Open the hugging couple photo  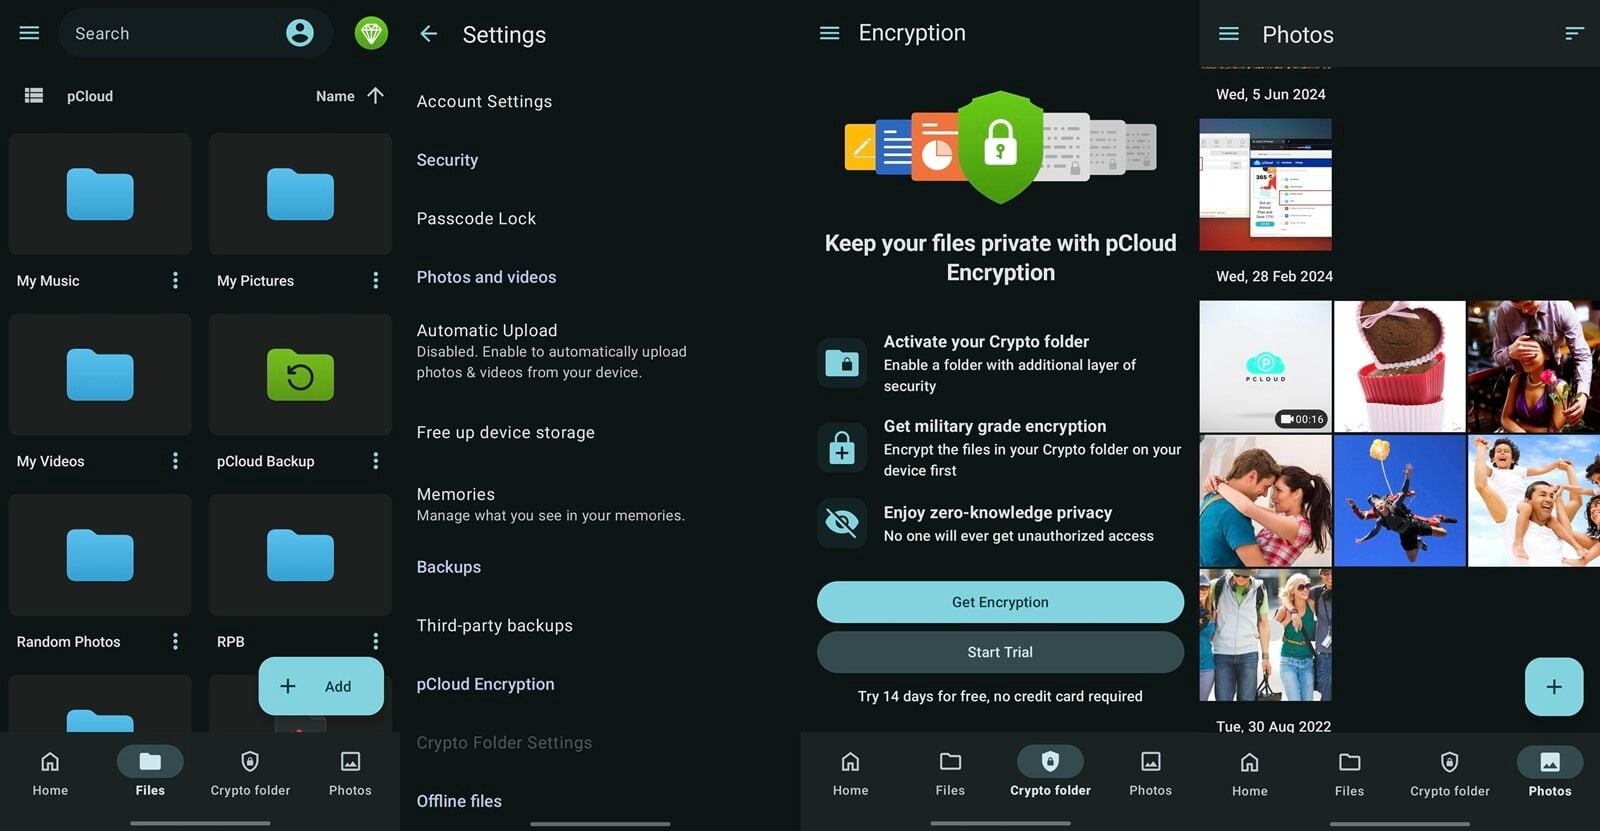1265,500
